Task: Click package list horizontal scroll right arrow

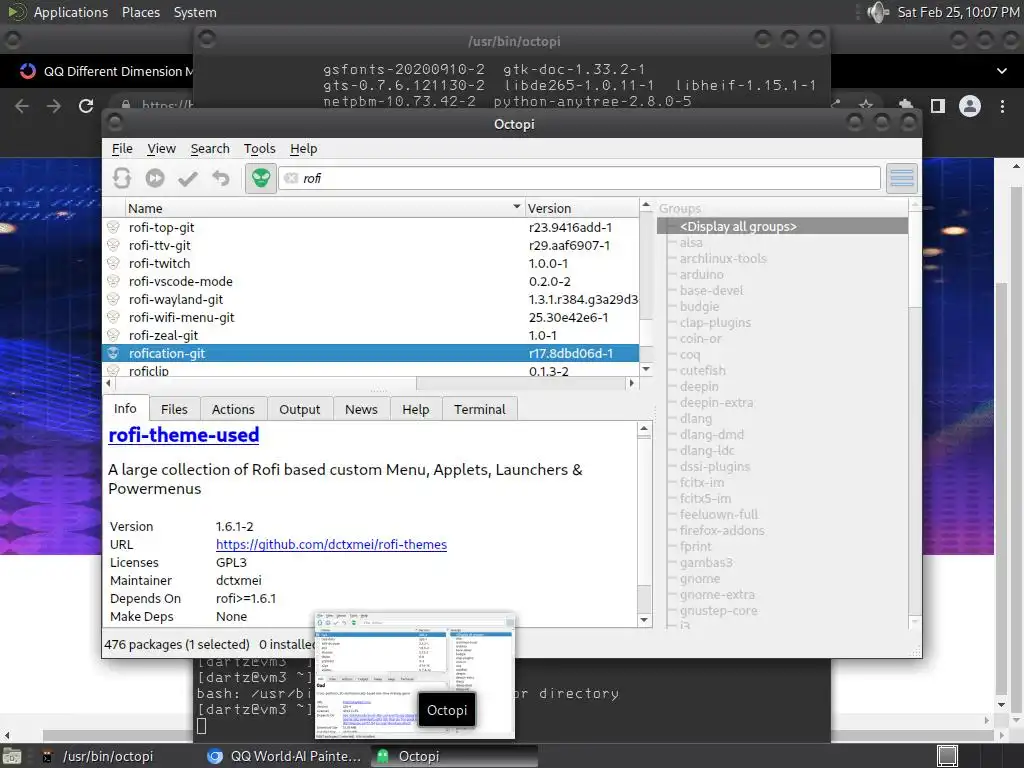Action: click(x=632, y=383)
